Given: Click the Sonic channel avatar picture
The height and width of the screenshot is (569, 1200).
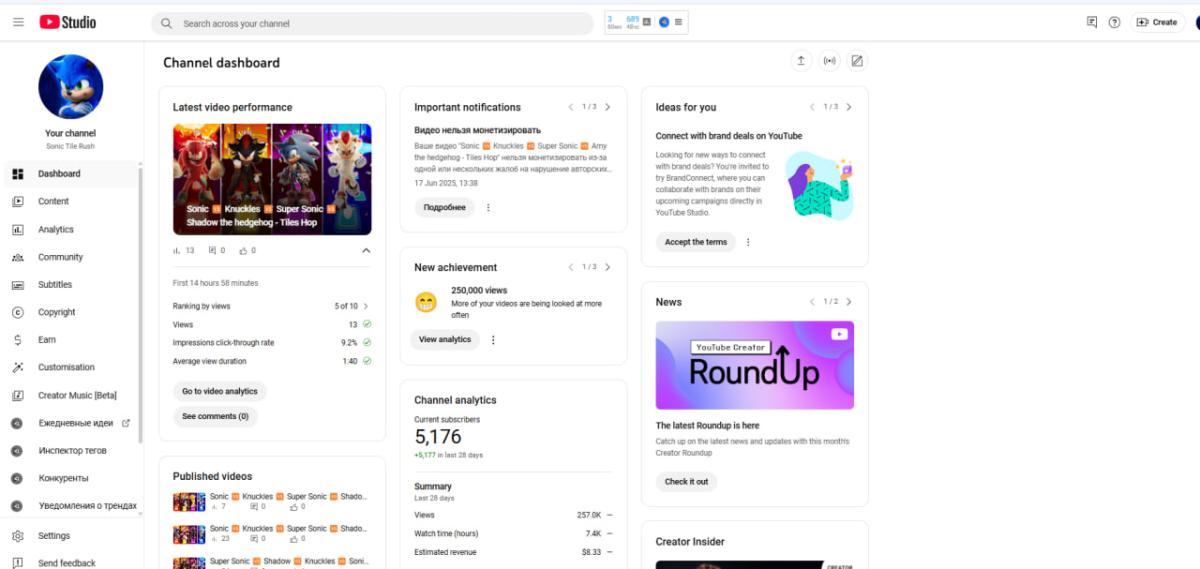Looking at the screenshot, I should (x=71, y=87).
